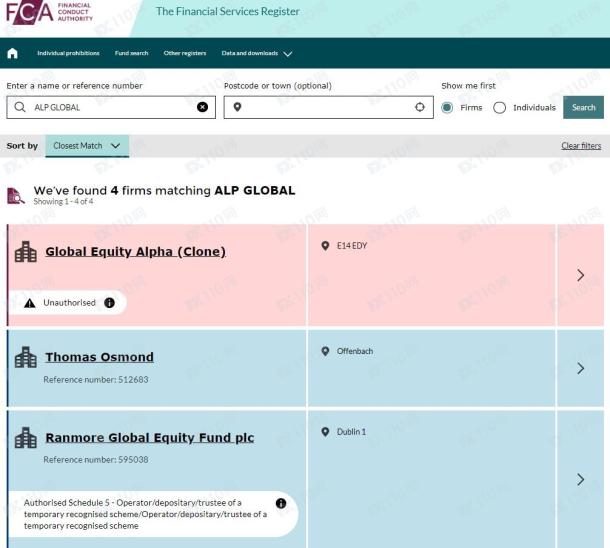The height and width of the screenshot is (548, 610).
Task: Open the Individual prohibitions menu item
Action: [68, 53]
